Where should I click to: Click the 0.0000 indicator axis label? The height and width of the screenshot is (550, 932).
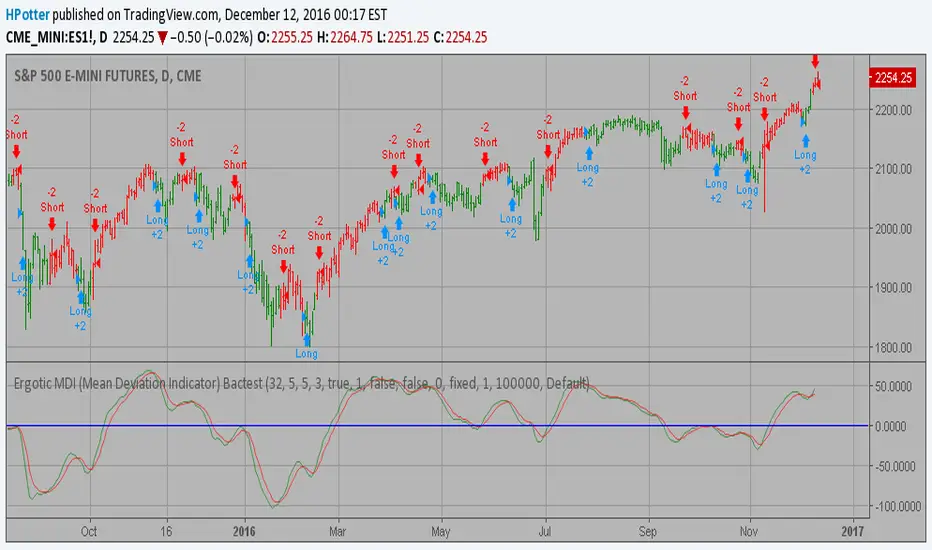(891, 426)
